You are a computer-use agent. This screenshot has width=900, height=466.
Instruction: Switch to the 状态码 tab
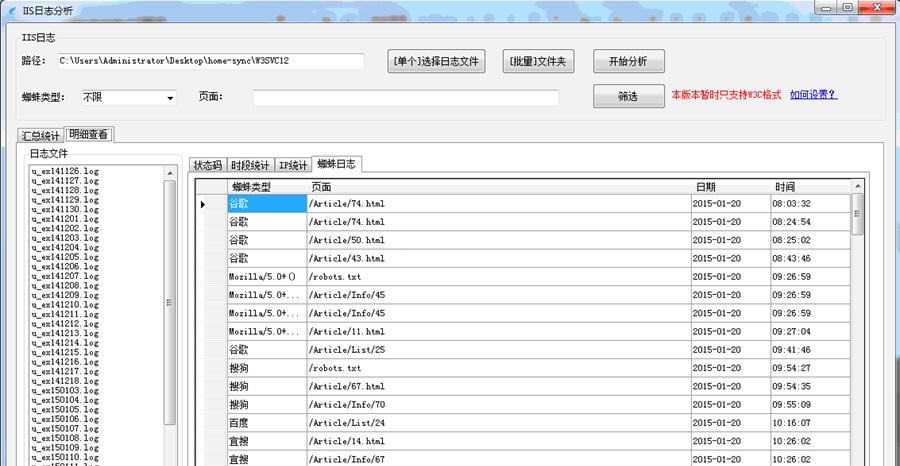point(208,166)
